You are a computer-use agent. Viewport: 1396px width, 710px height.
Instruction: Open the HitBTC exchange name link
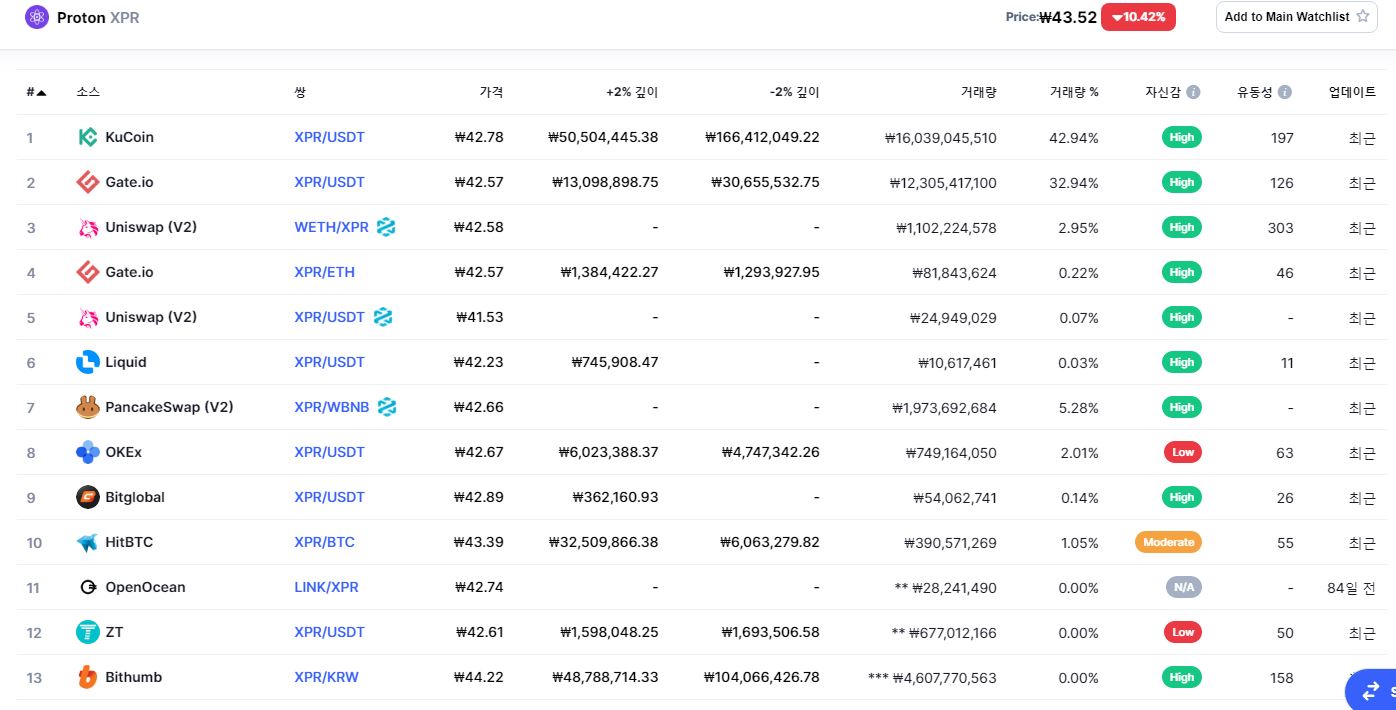(129, 542)
